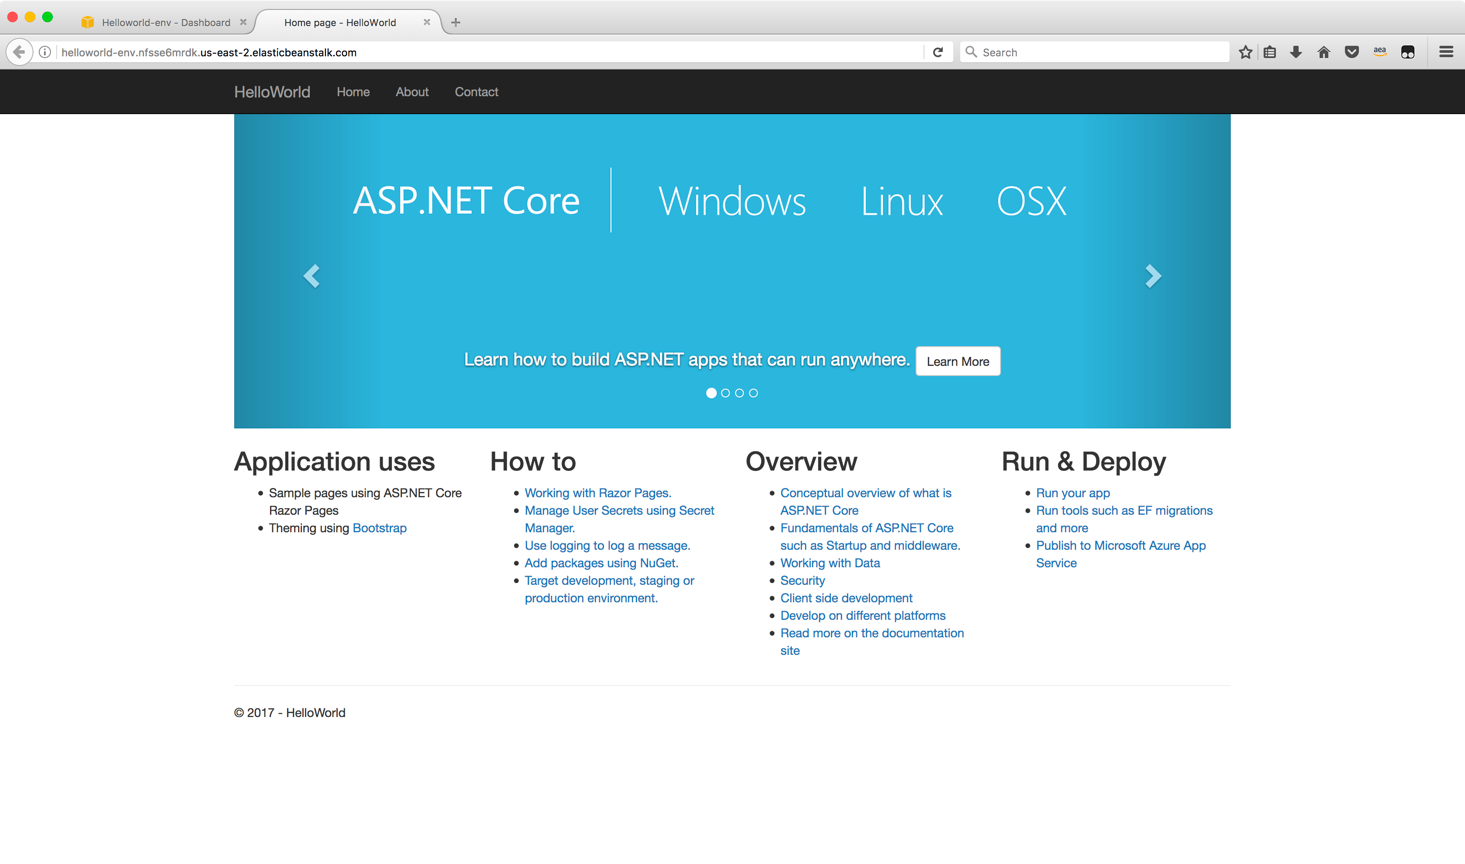Close the Helloworld-env Dashboard tab

click(243, 22)
